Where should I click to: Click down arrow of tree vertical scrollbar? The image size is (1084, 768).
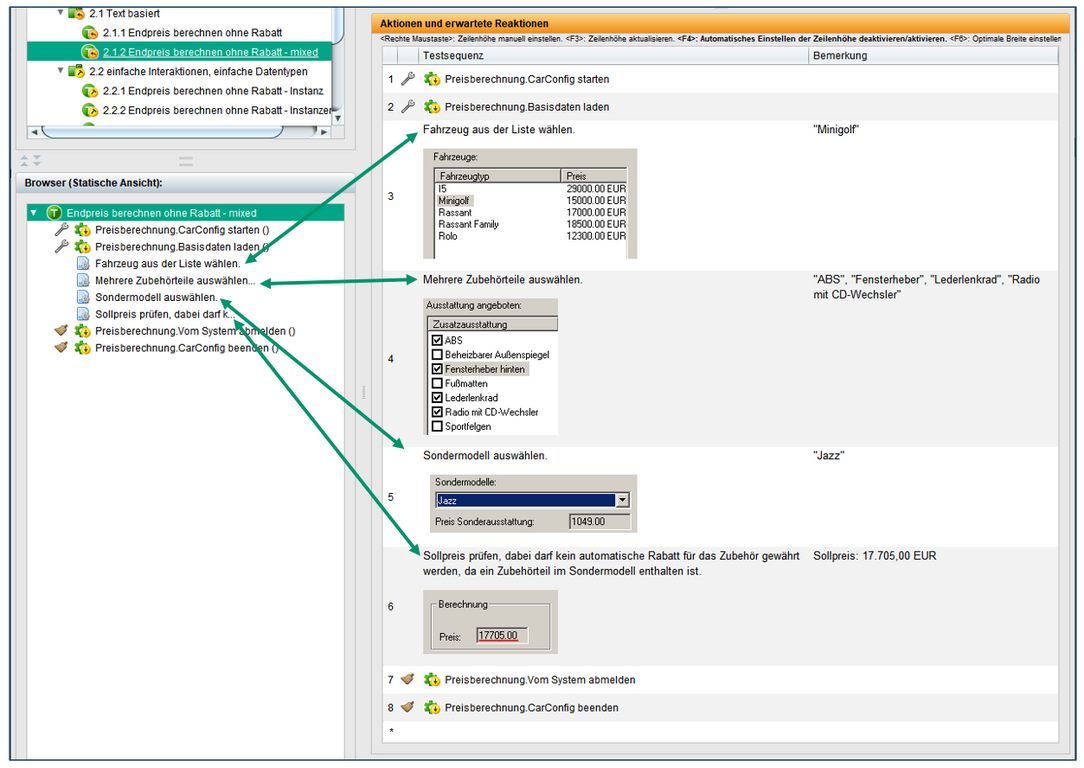click(337, 118)
